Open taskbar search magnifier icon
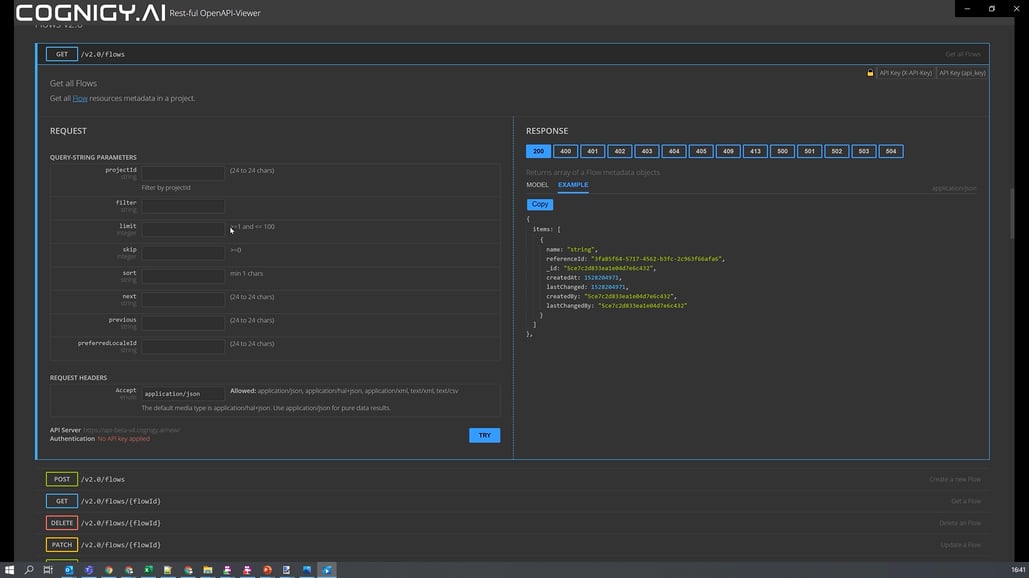The width and height of the screenshot is (1029, 578). point(29,570)
